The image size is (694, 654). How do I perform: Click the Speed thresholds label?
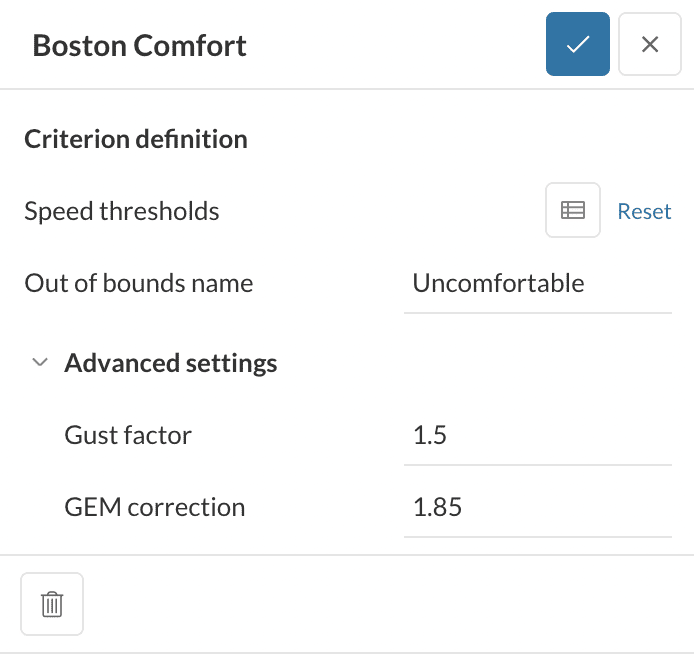coord(122,211)
